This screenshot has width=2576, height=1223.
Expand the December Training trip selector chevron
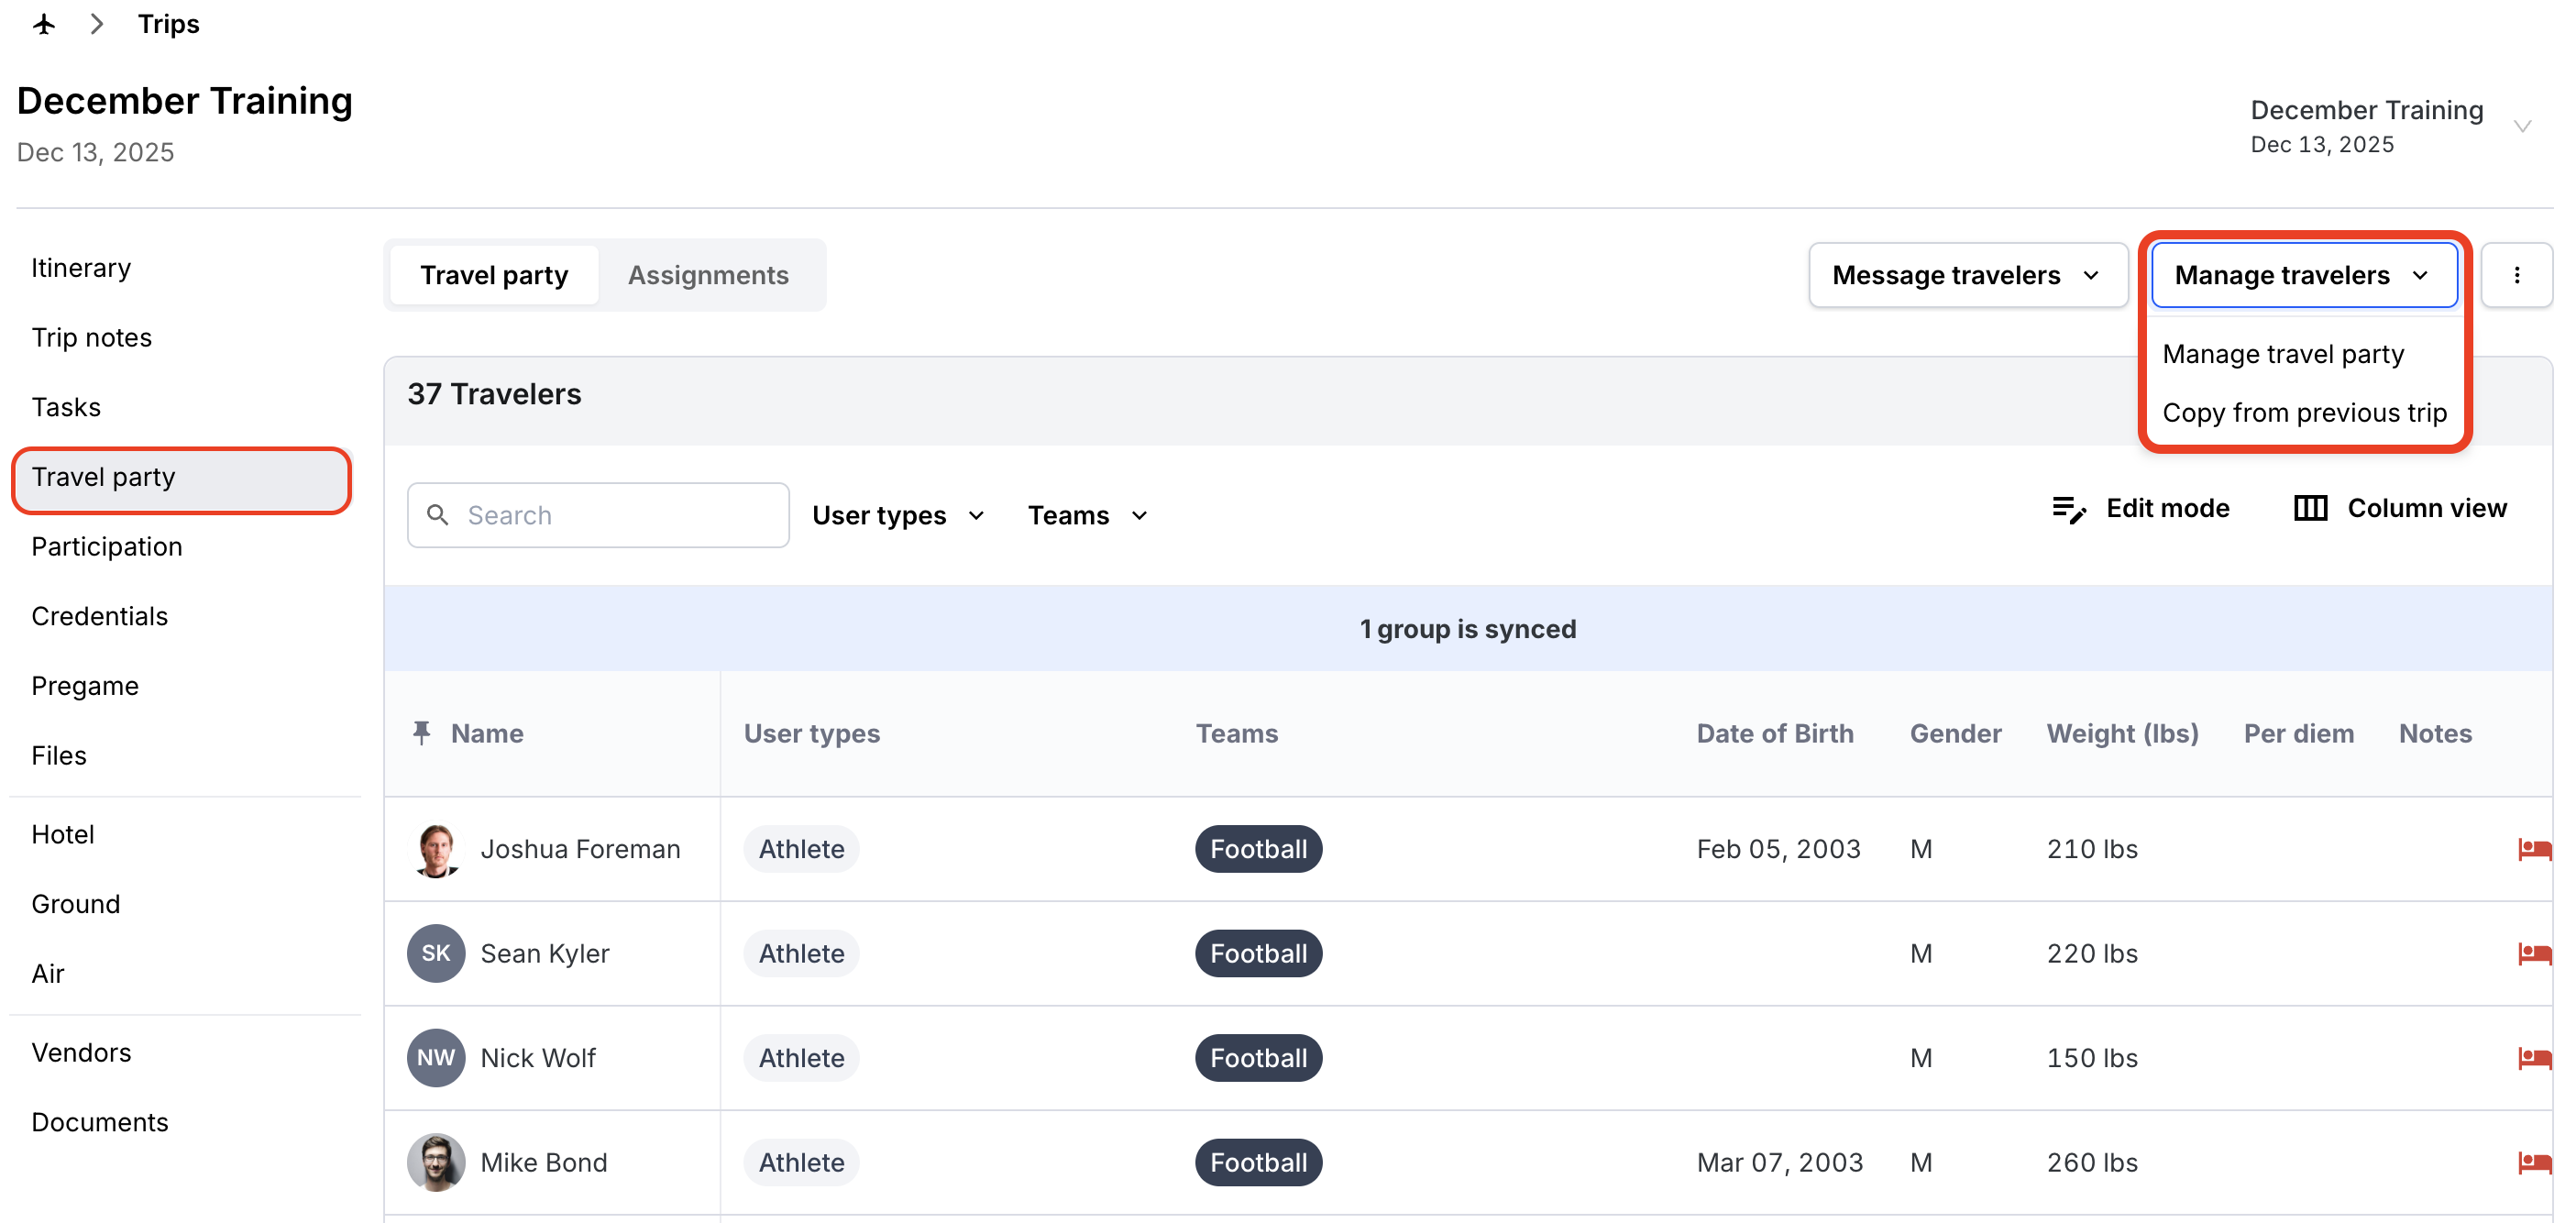(2522, 127)
